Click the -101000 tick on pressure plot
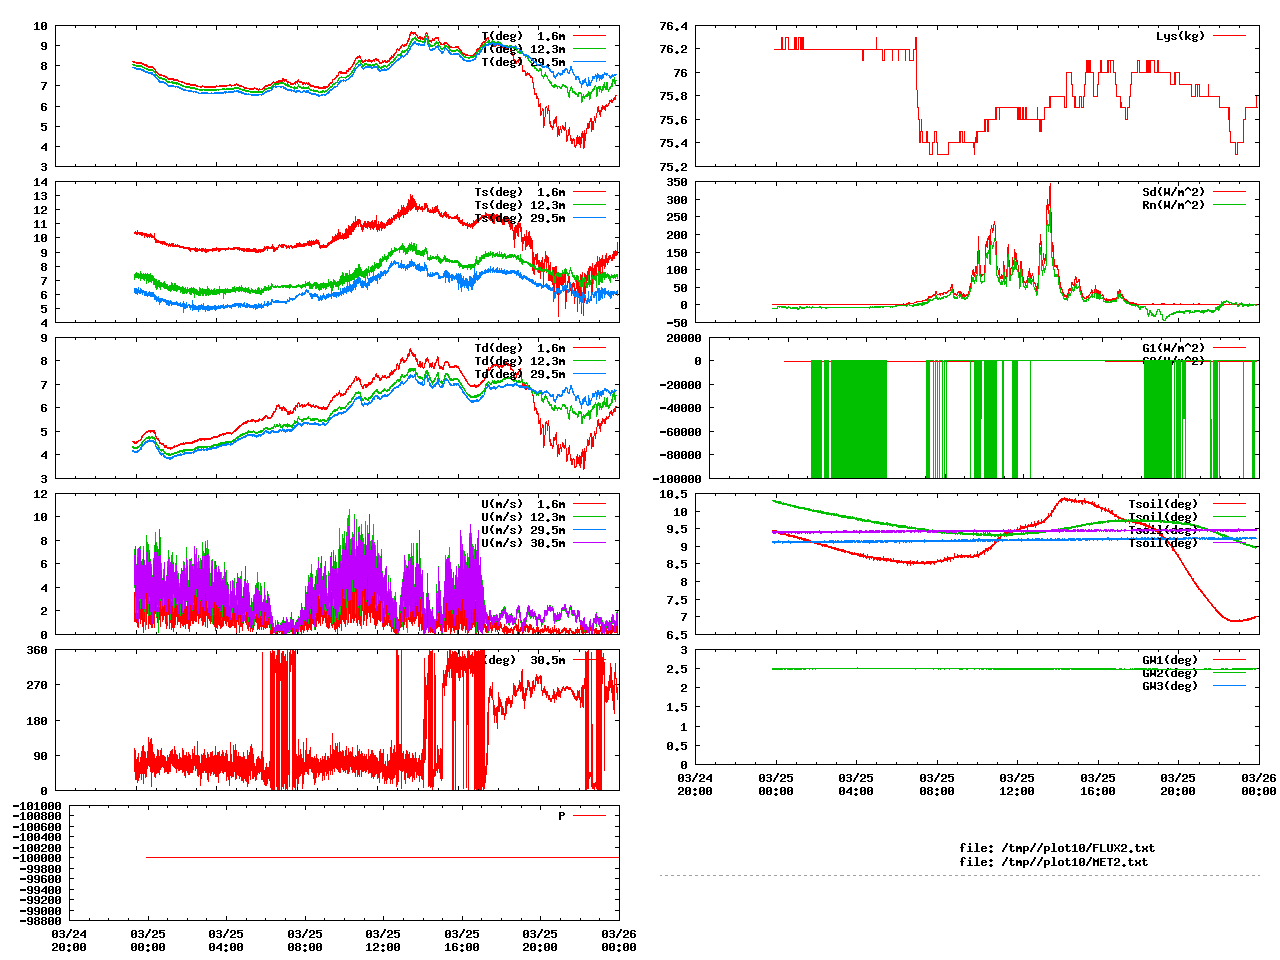This screenshot has height=960, width=1280. tap(37, 806)
